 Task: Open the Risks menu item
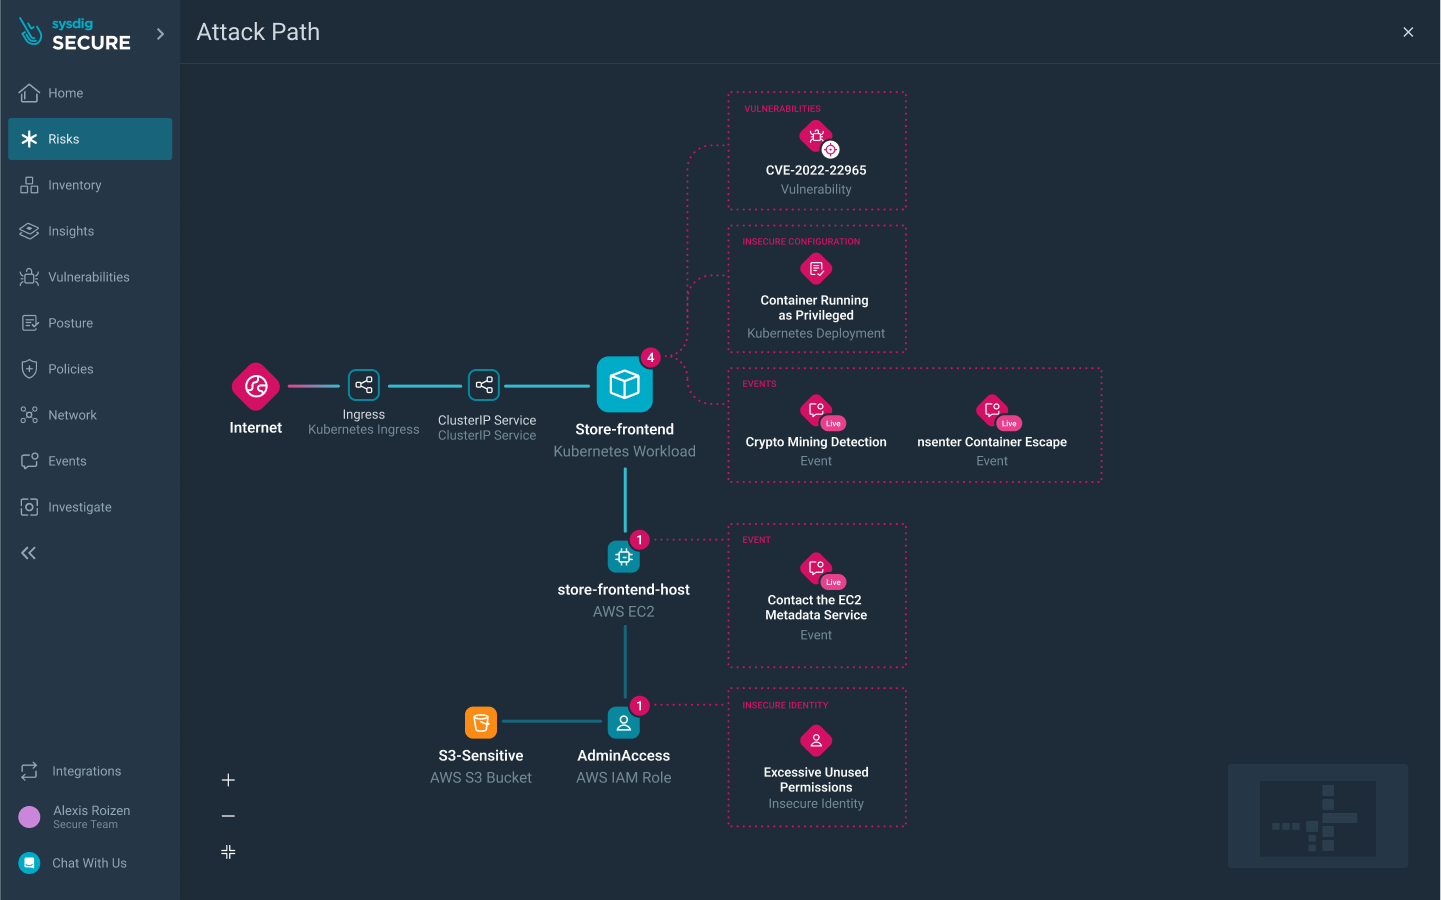pyautogui.click(x=90, y=139)
